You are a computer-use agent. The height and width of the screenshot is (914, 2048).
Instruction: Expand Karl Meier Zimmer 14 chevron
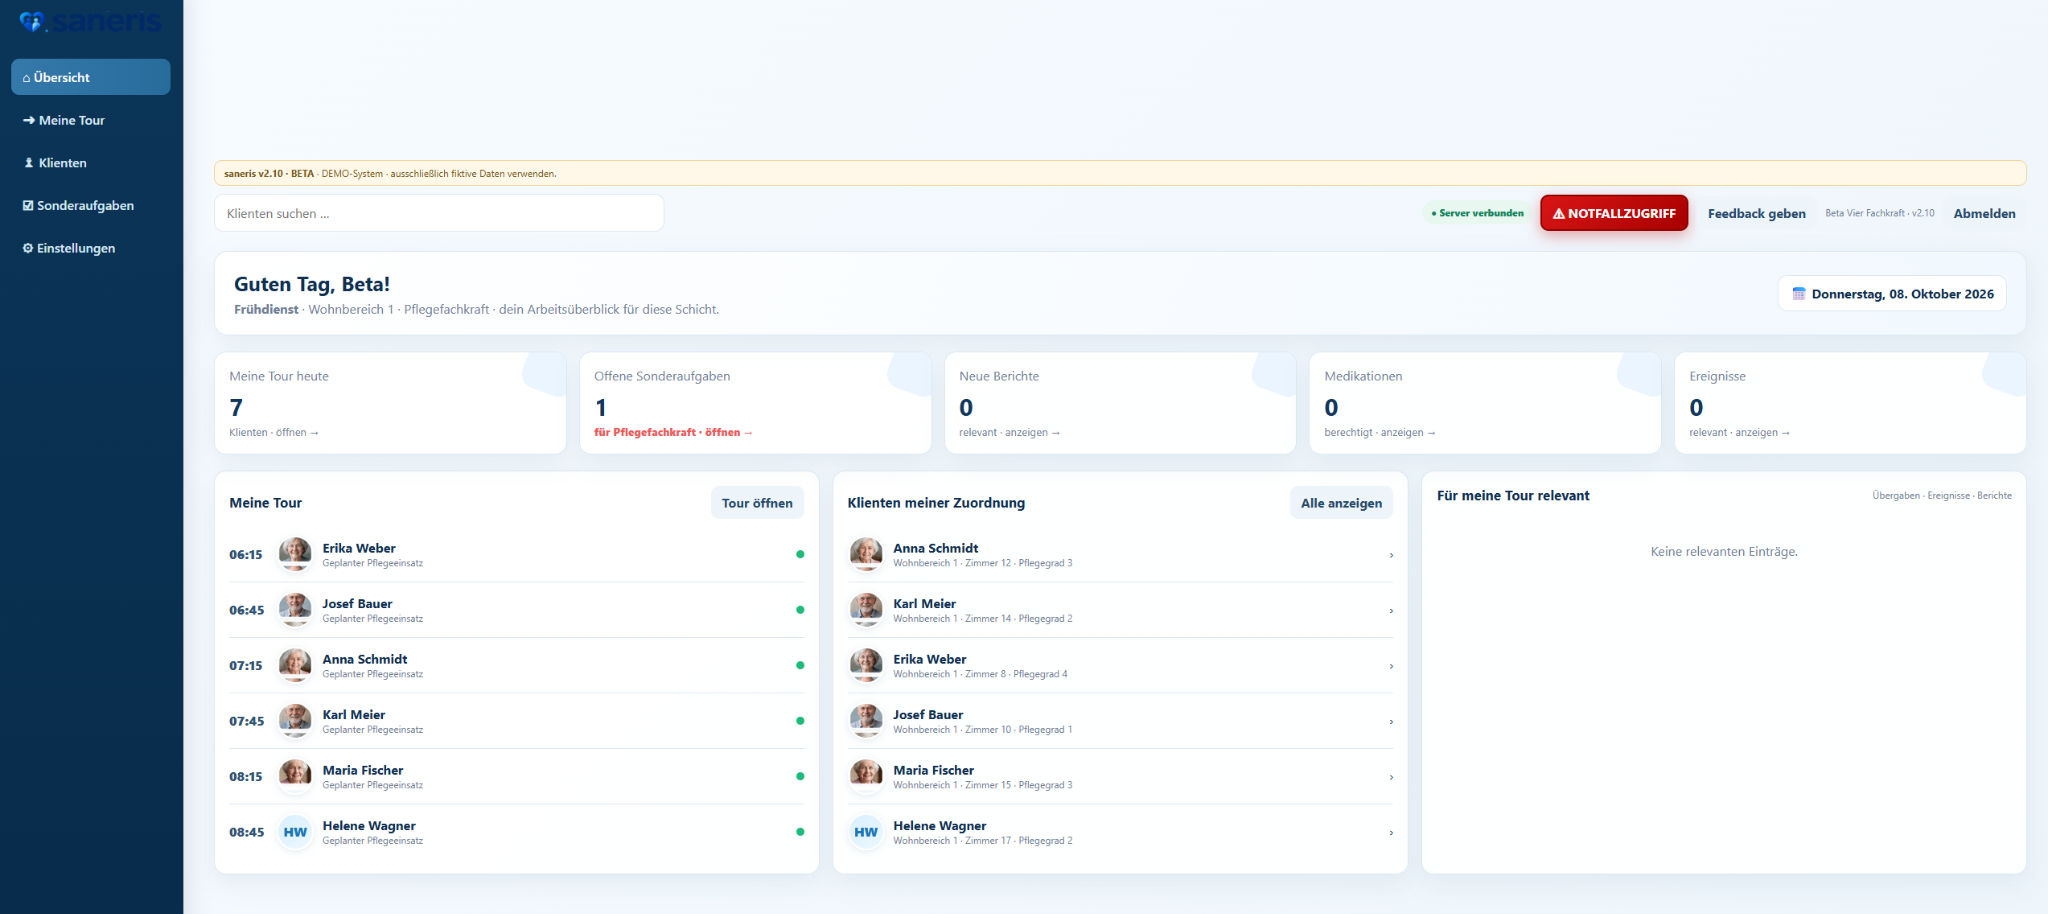1391,611
